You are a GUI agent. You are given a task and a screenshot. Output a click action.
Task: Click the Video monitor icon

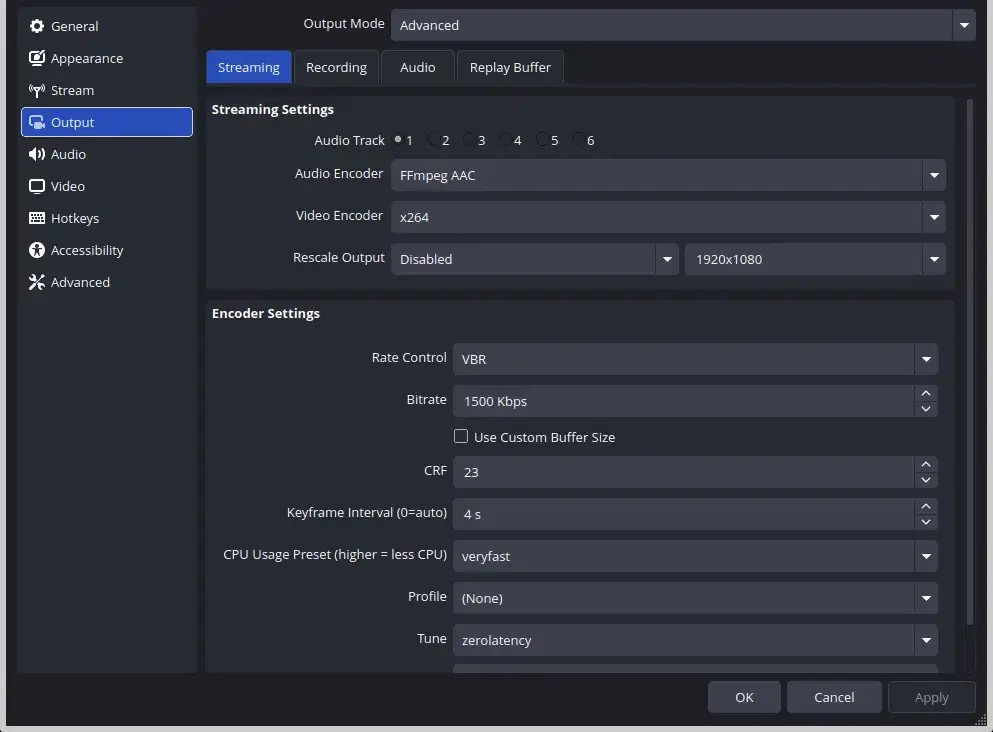(x=37, y=186)
